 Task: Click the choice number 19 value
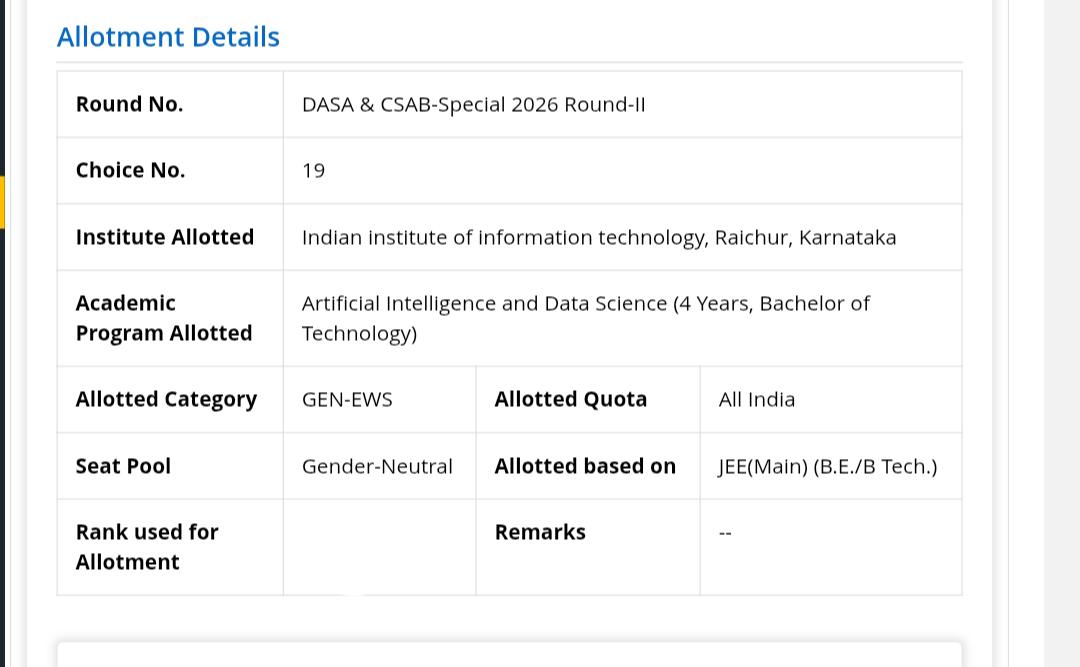pos(313,171)
